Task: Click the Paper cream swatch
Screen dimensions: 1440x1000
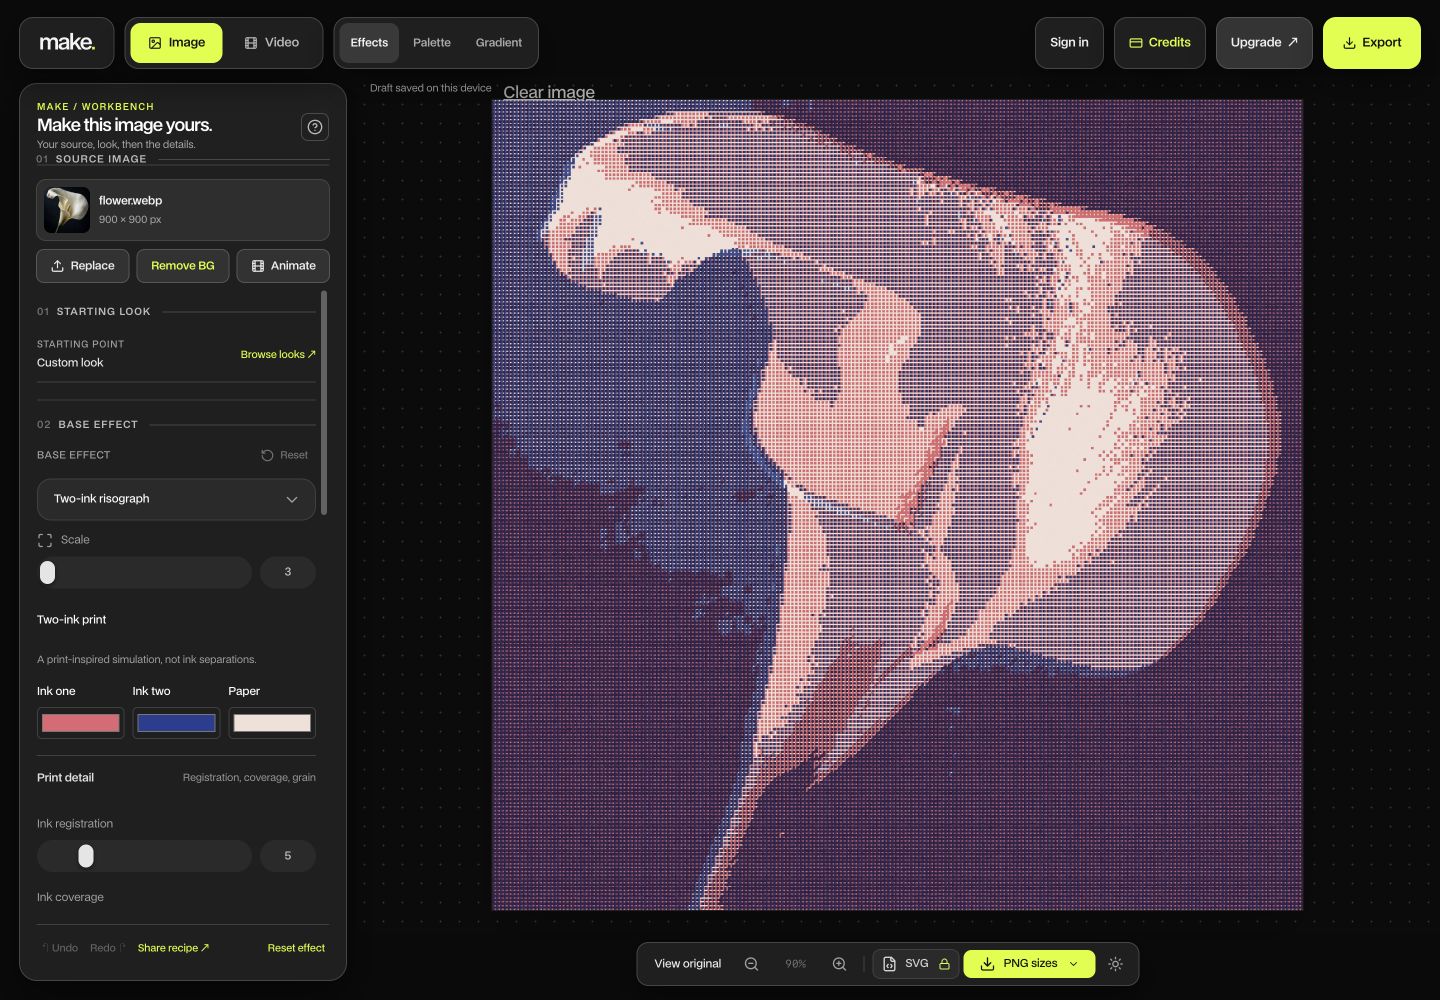Action: point(272,723)
